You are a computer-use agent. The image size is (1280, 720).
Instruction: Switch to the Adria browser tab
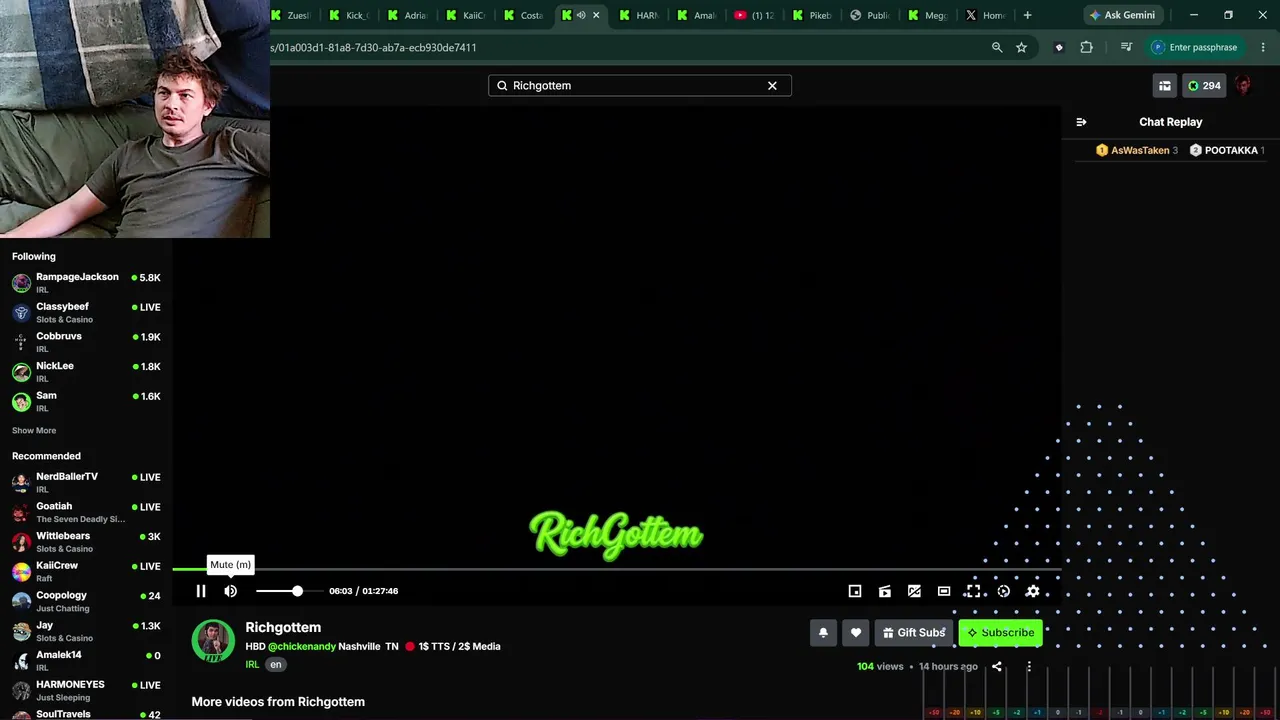pos(409,15)
